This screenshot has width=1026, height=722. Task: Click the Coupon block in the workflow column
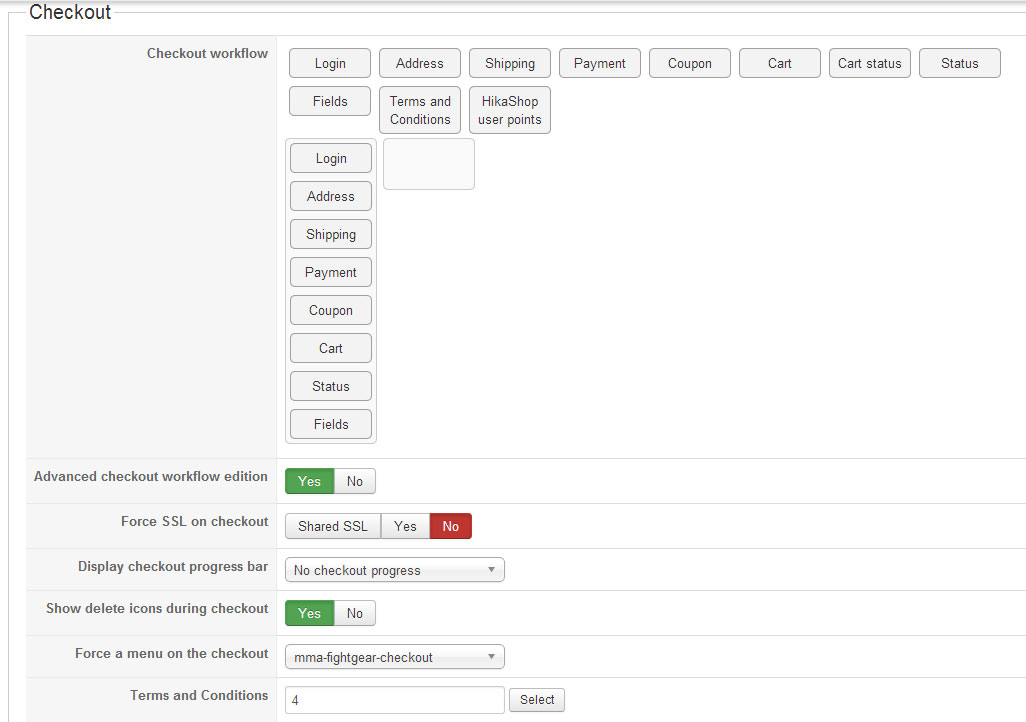(331, 310)
